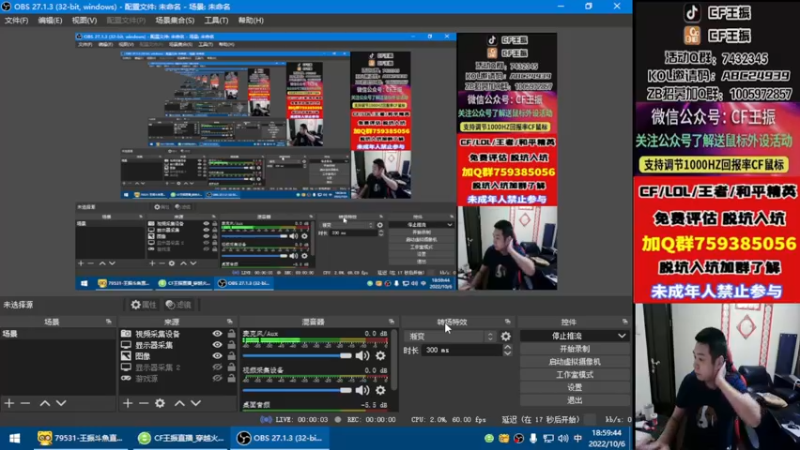The height and width of the screenshot is (450, 800).
Task: Mute the 麦克风/Aux speaker icon
Action: click(362, 356)
